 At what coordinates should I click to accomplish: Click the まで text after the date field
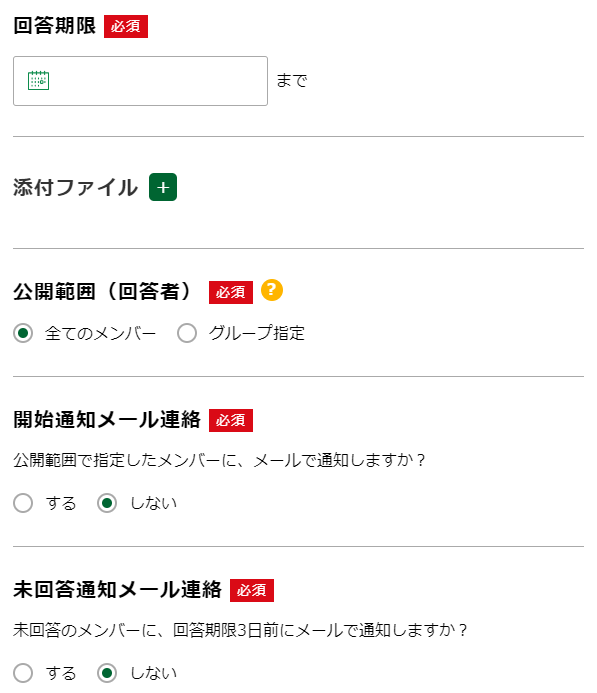click(292, 81)
